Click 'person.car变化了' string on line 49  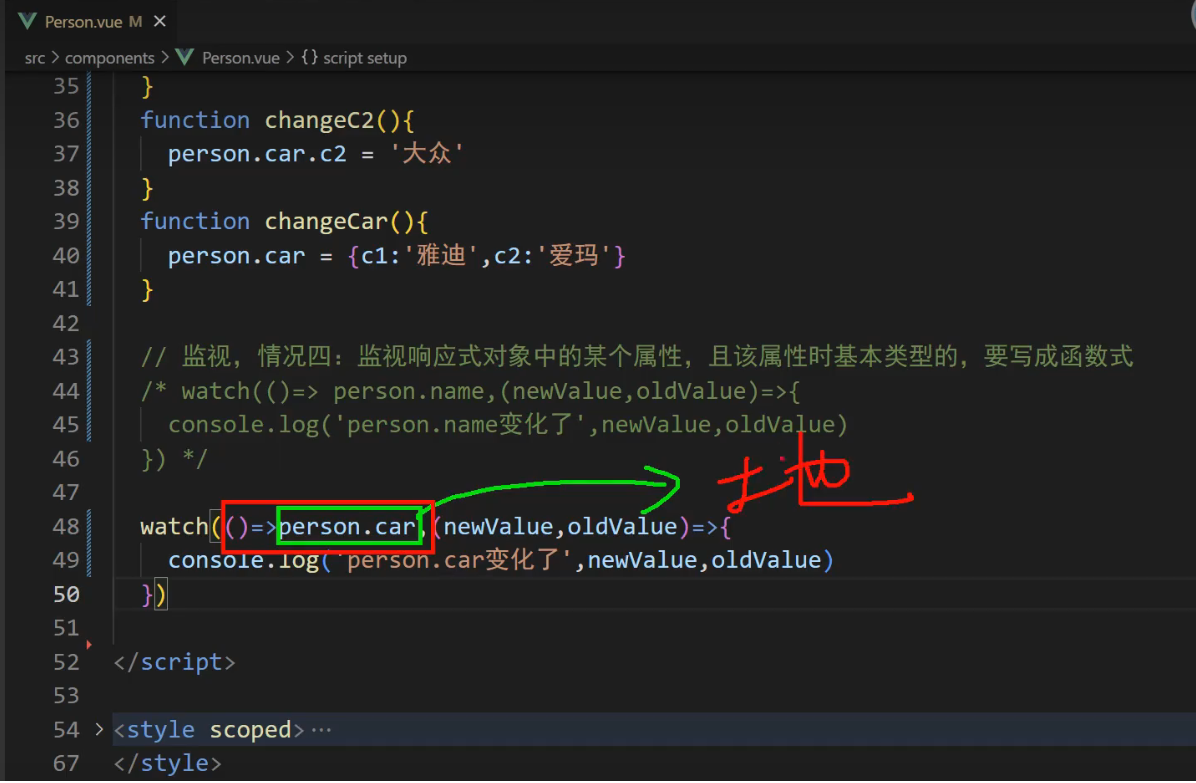(x=454, y=560)
